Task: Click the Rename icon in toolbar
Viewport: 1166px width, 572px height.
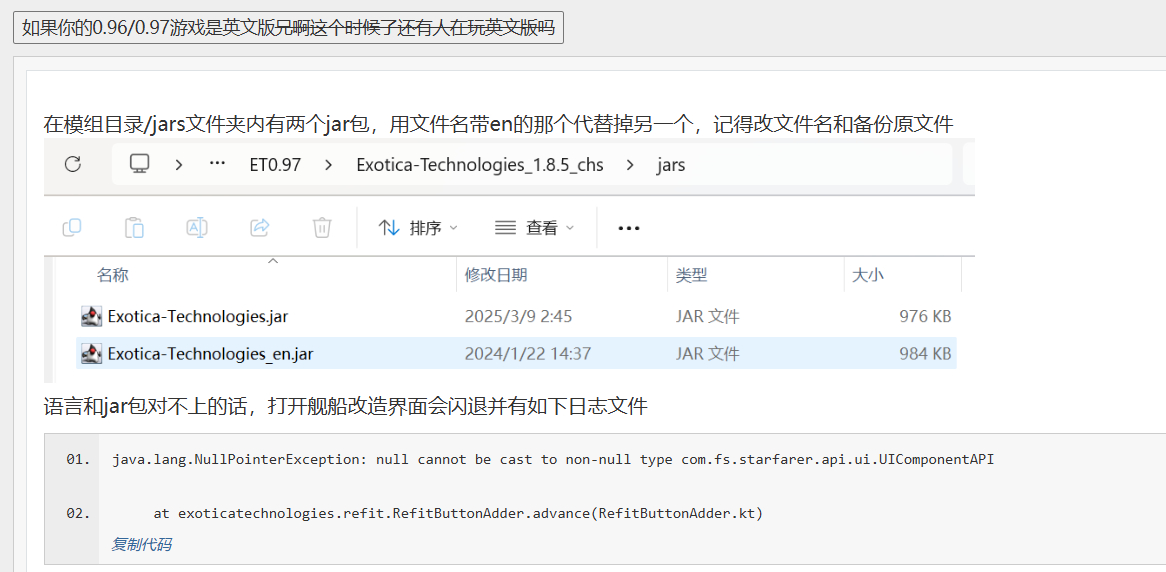Action: pos(197,228)
